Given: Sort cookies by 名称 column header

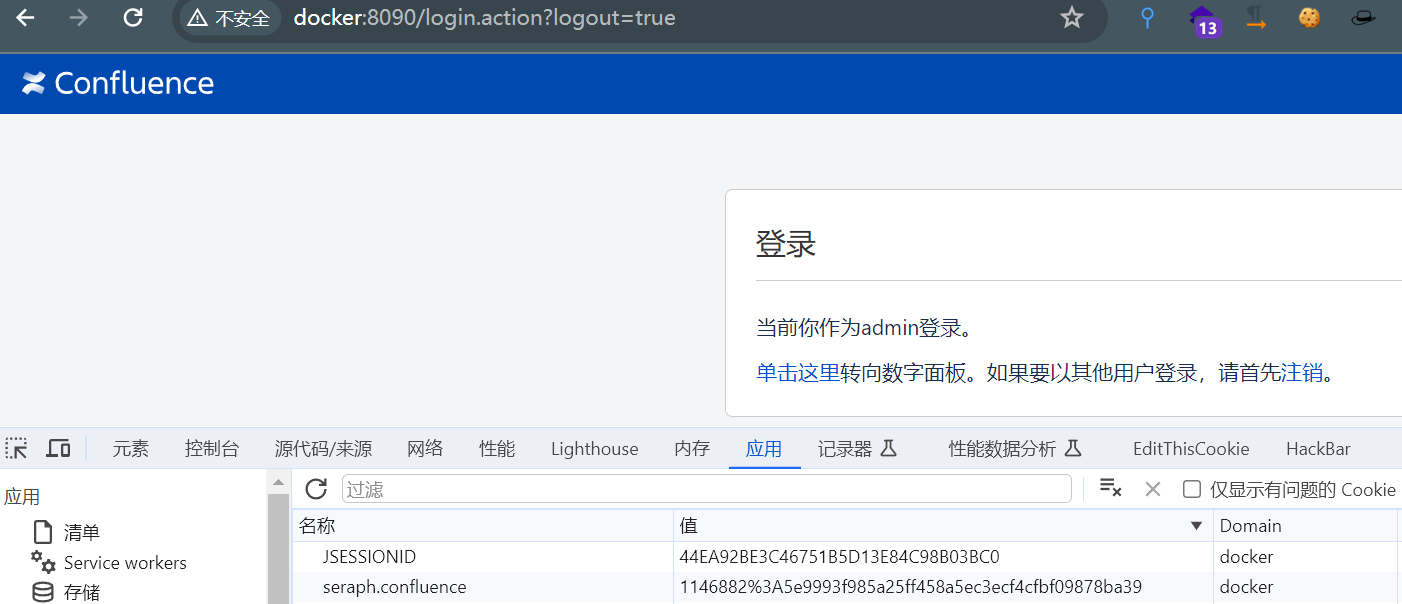Looking at the screenshot, I should pos(483,525).
